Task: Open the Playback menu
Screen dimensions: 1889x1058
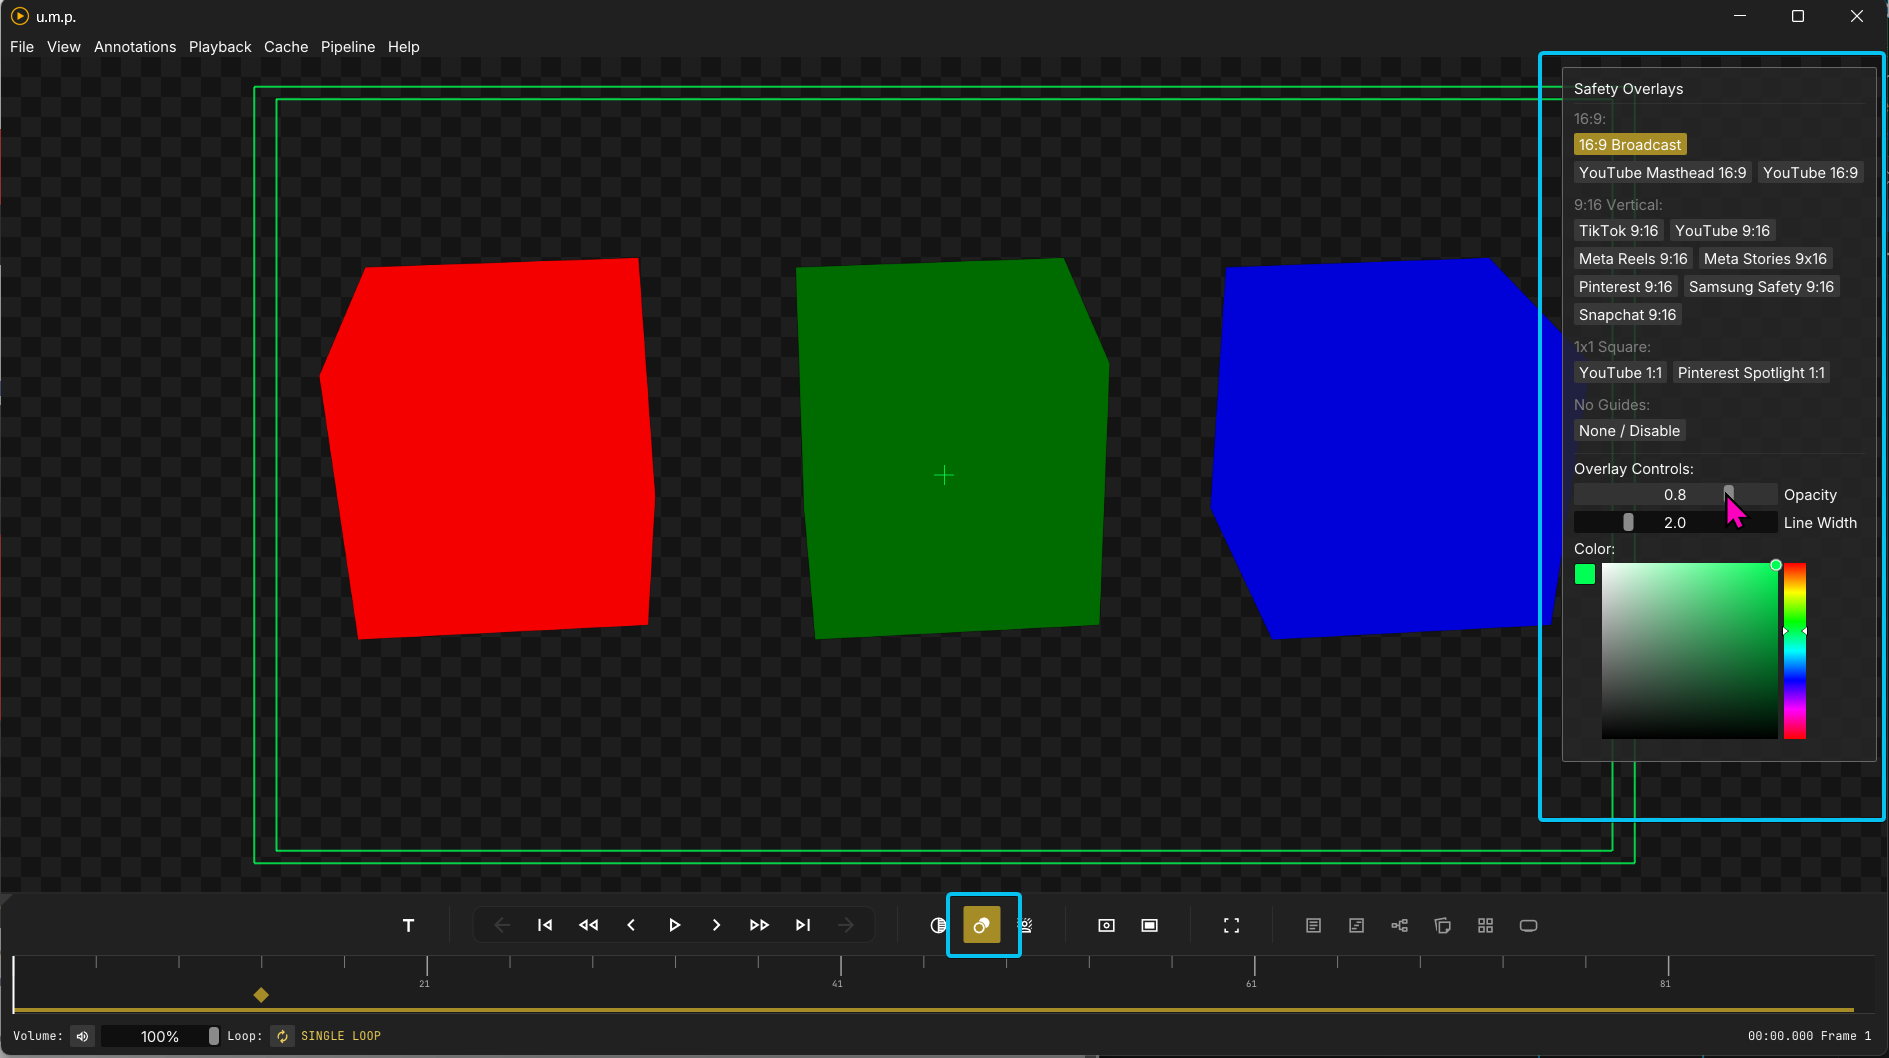Action: click(220, 47)
